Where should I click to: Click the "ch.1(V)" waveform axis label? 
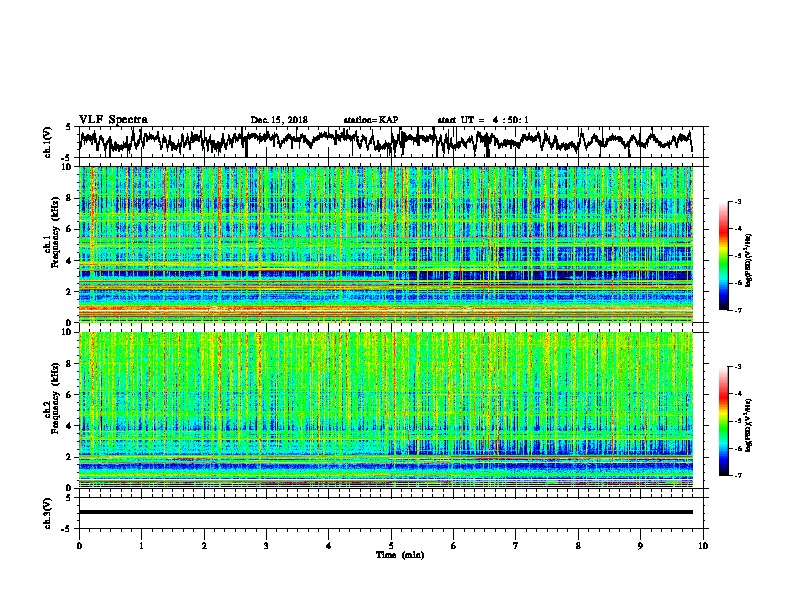(48, 142)
